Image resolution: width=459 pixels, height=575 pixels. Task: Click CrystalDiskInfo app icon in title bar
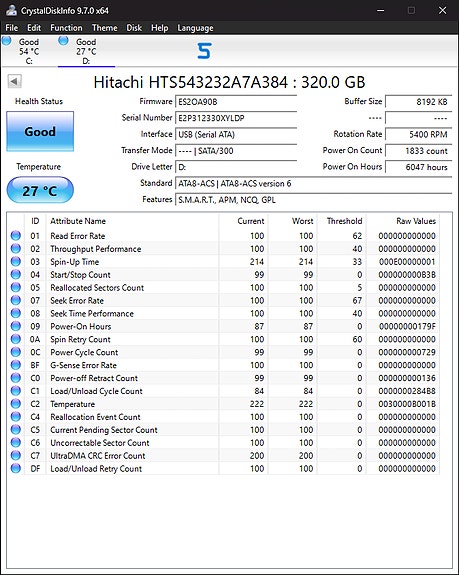click(11, 10)
